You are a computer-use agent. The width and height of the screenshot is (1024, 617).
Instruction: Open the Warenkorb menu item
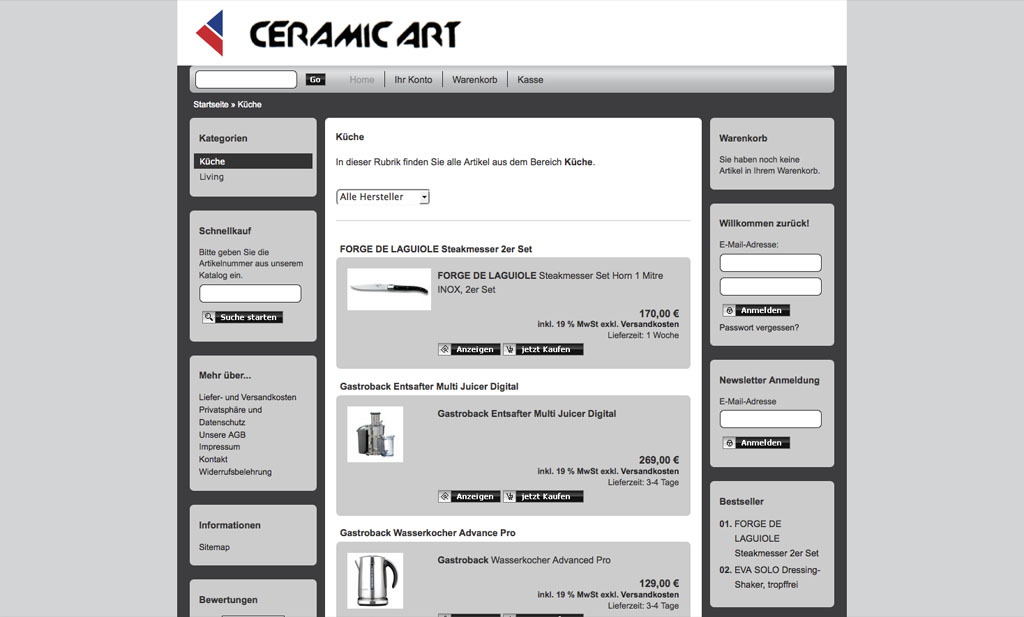click(475, 80)
